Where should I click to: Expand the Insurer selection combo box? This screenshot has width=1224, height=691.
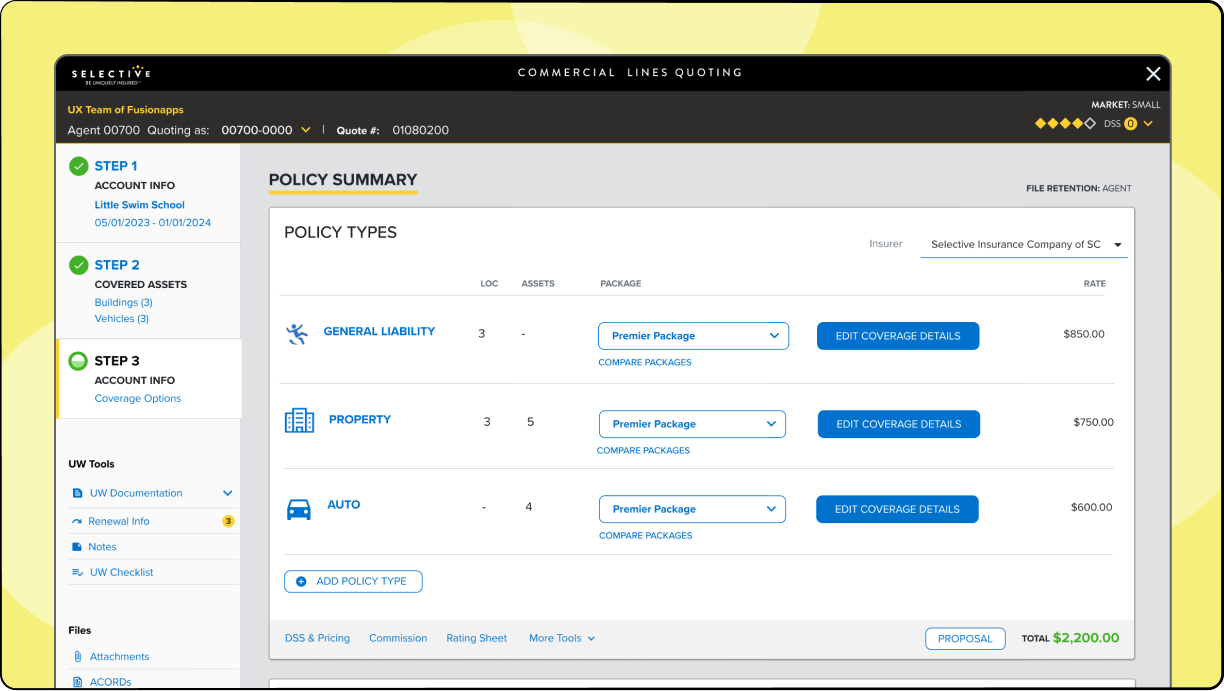pos(1023,244)
